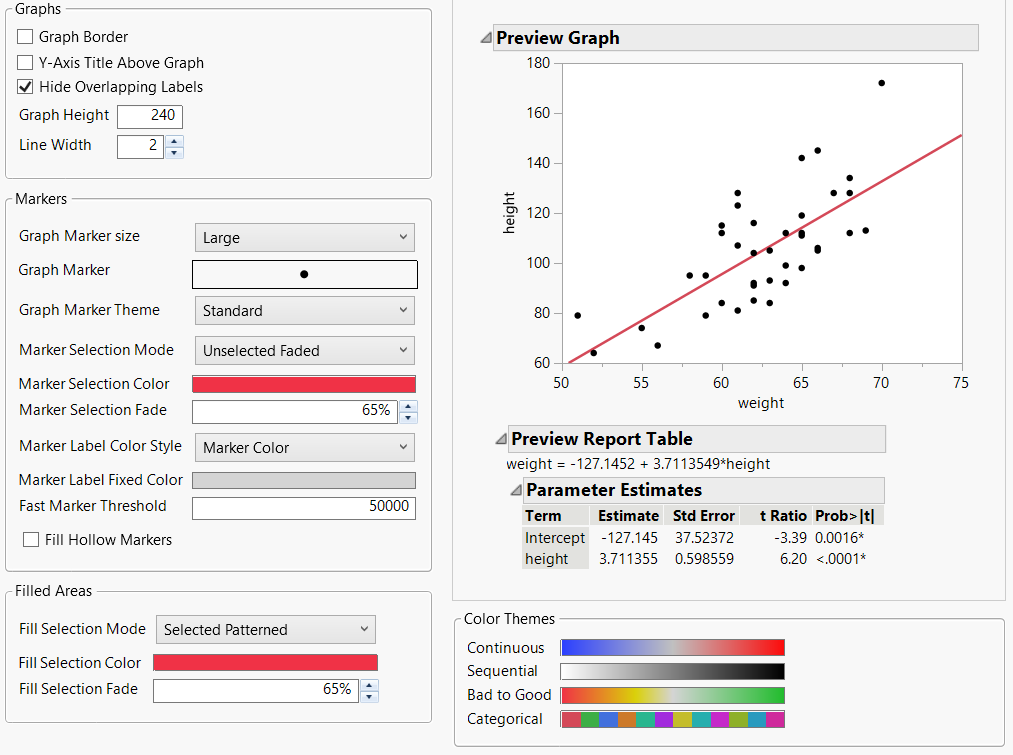Select the Categorical color theme strip

pyautogui.click(x=672, y=718)
